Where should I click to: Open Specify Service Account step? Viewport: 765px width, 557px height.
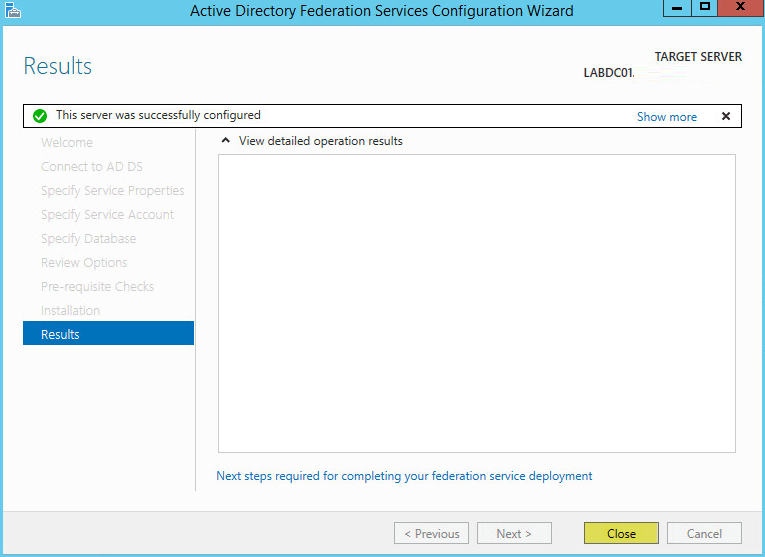(x=107, y=214)
